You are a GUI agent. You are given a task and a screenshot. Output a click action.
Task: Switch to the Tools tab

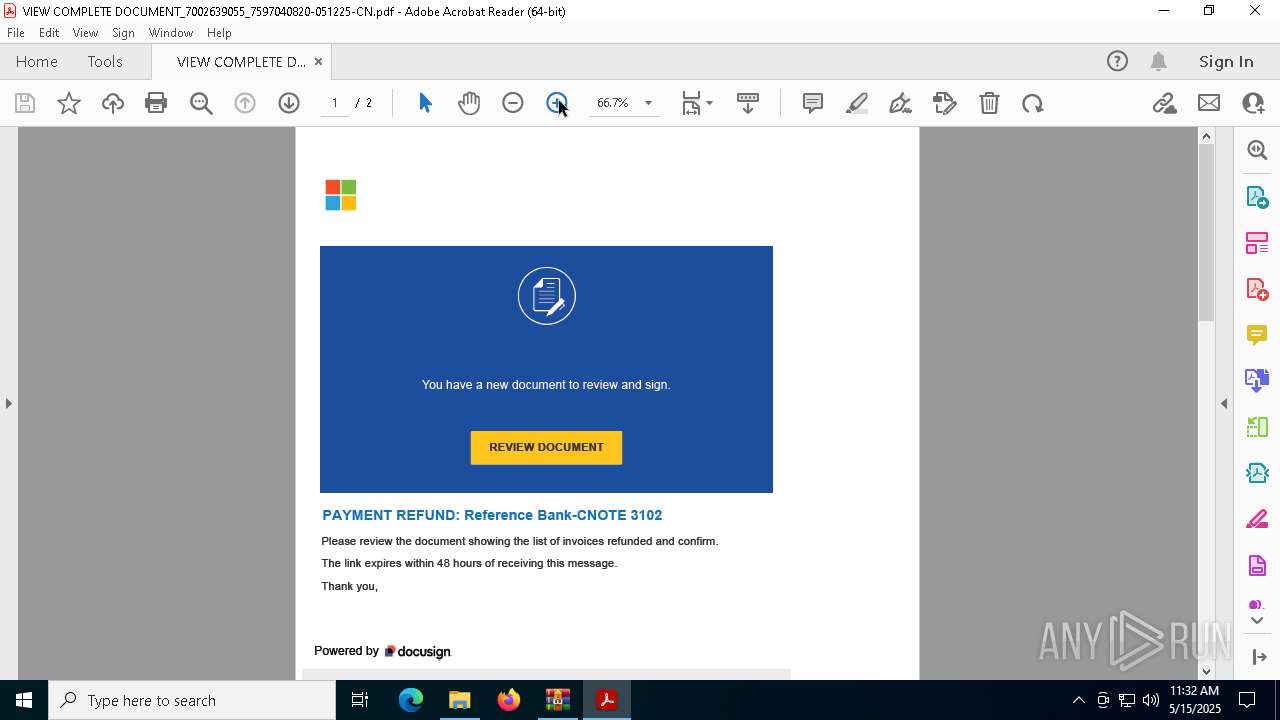coord(105,61)
